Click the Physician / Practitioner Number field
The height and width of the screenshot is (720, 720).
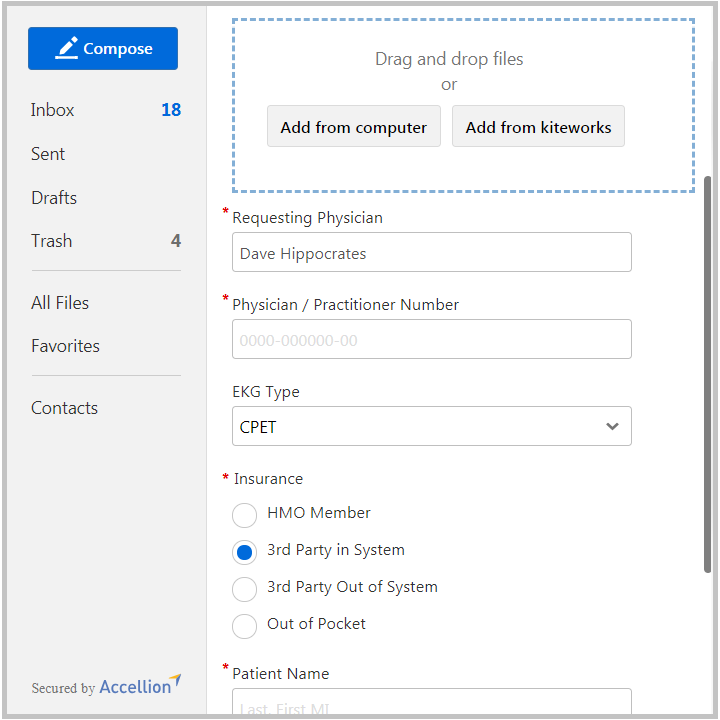(x=432, y=339)
